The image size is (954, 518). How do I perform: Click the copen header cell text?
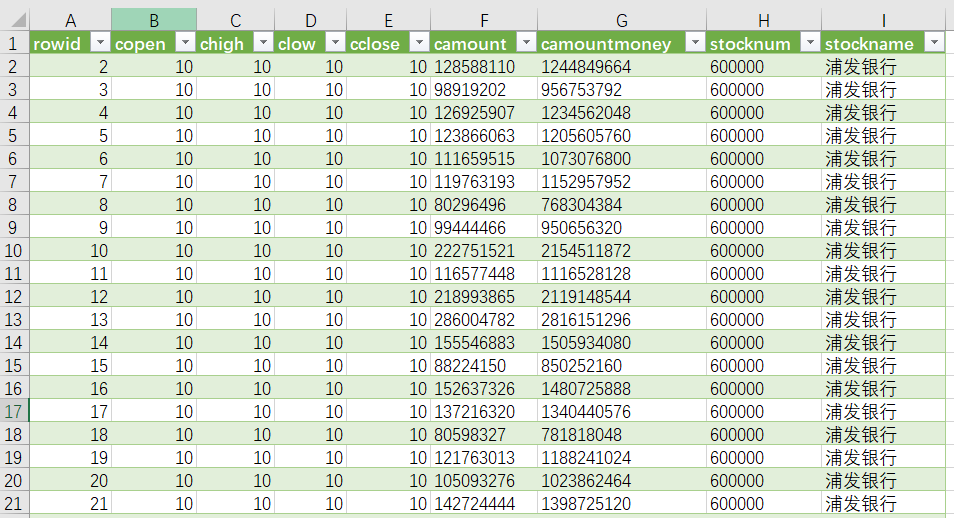pos(140,44)
